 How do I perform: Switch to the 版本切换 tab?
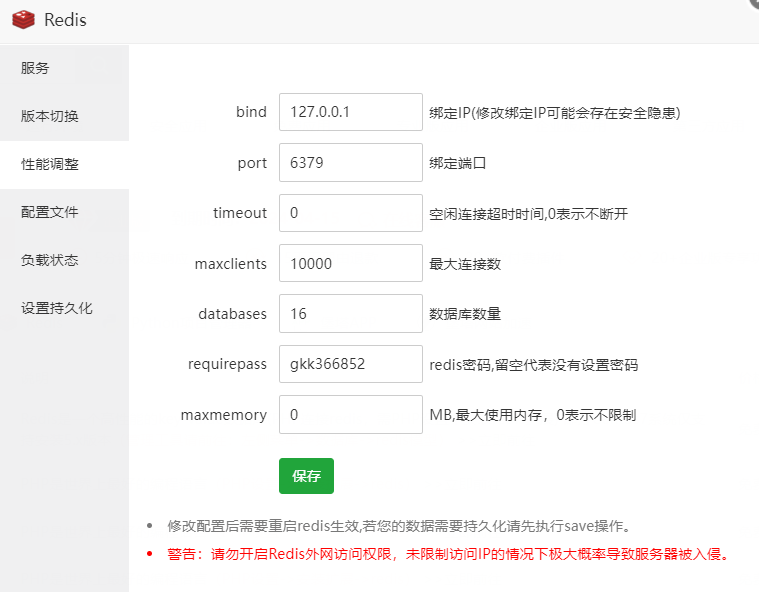(x=64, y=116)
